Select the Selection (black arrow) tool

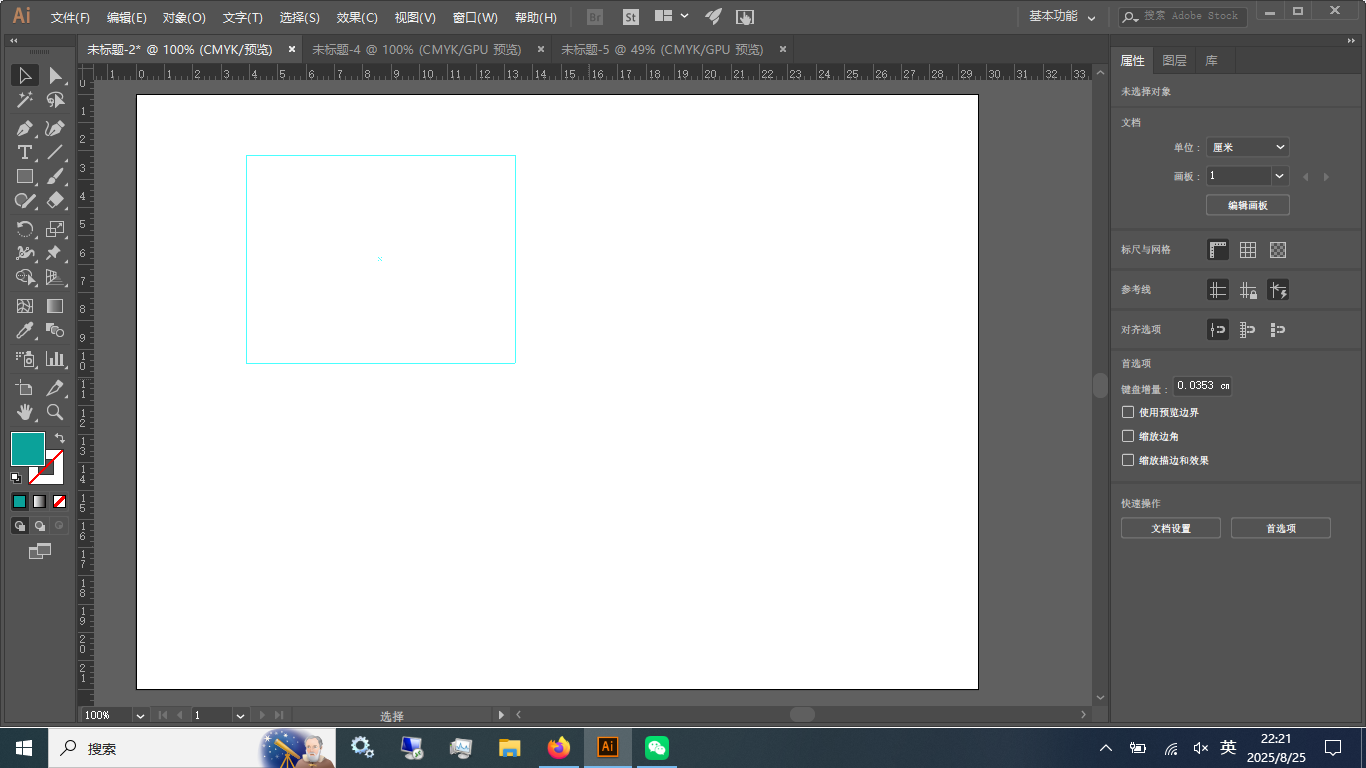(25, 76)
